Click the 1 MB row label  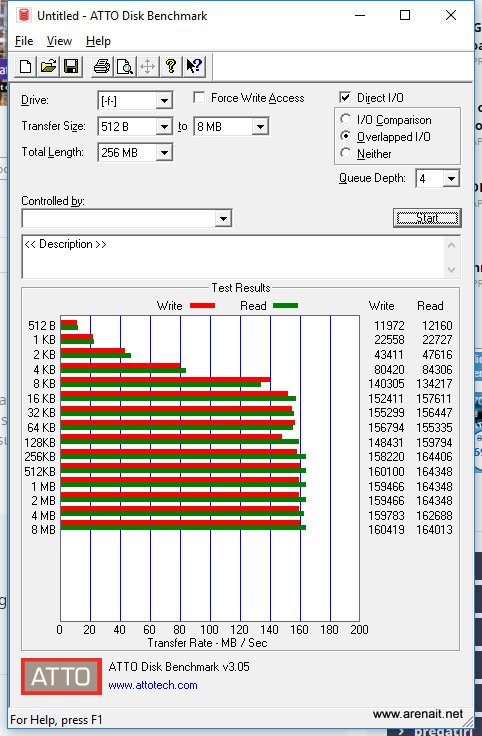tap(43, 486)
